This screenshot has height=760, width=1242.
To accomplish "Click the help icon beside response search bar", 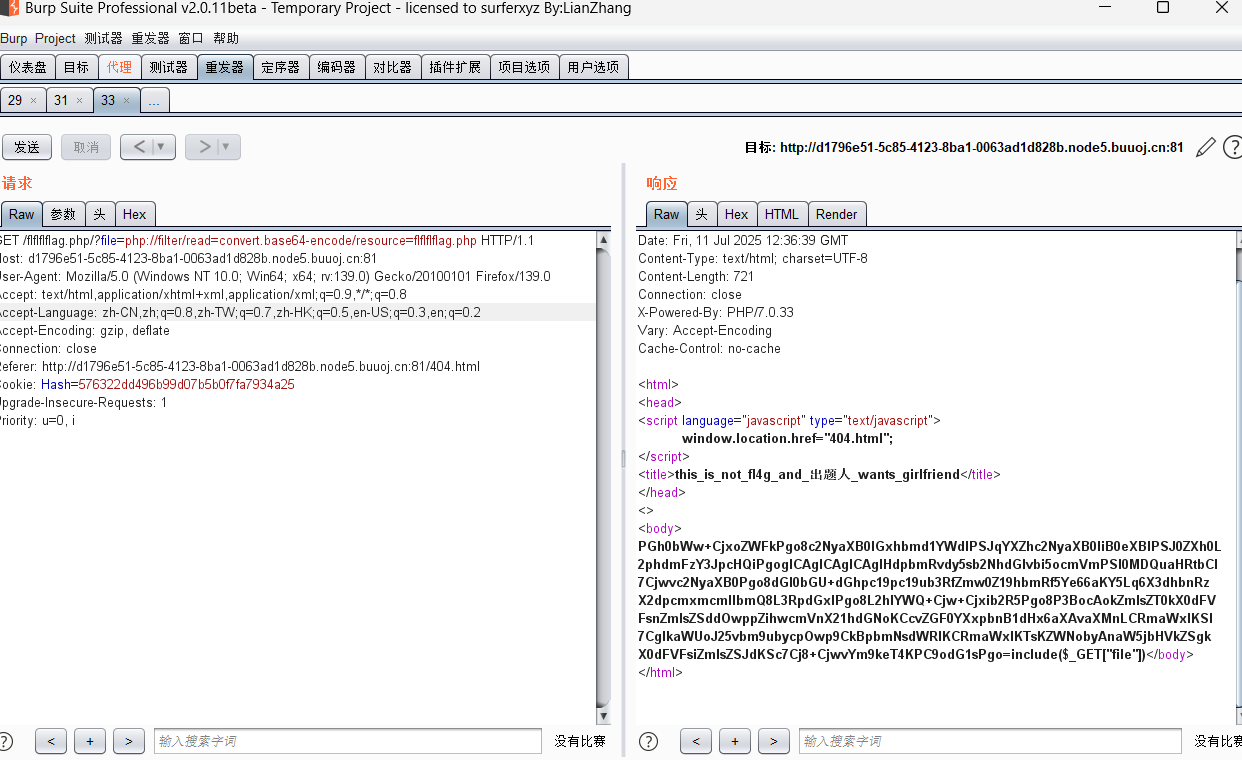I will [x=649, y=741].
